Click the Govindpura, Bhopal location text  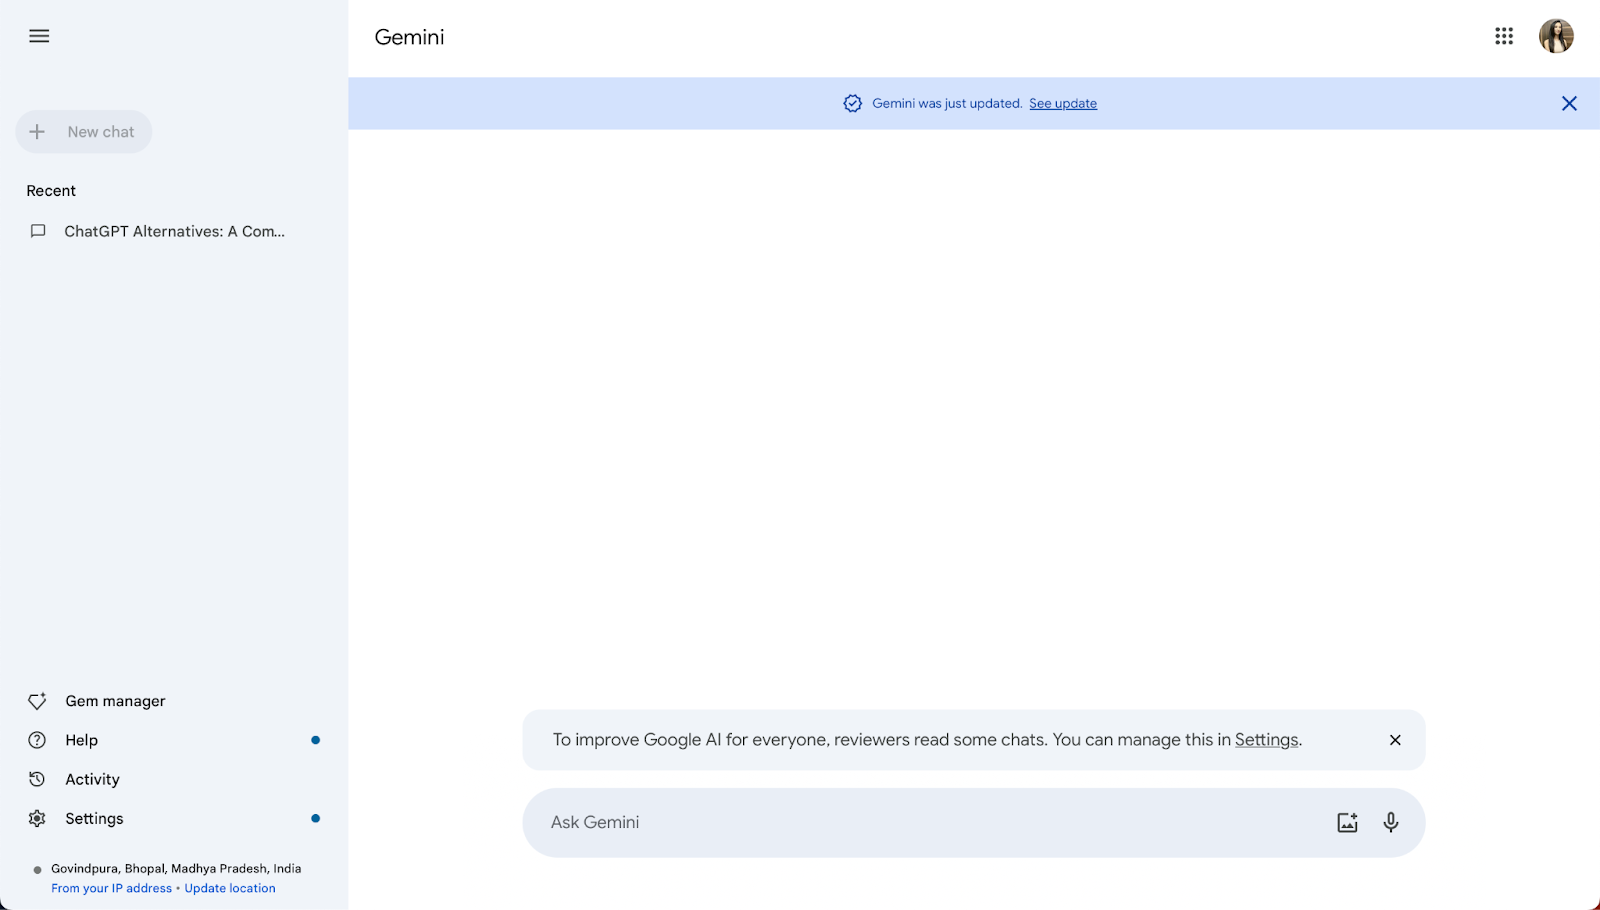coord(176,869)
